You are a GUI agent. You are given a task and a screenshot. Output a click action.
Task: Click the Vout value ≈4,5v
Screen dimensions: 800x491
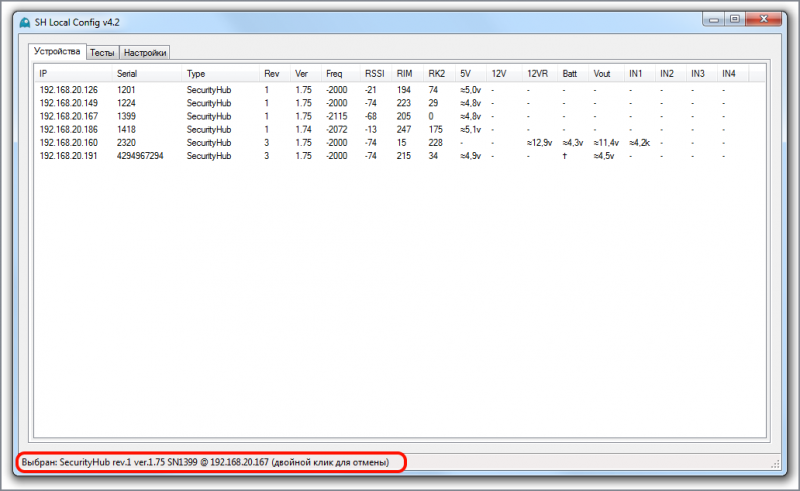(604, 156)
